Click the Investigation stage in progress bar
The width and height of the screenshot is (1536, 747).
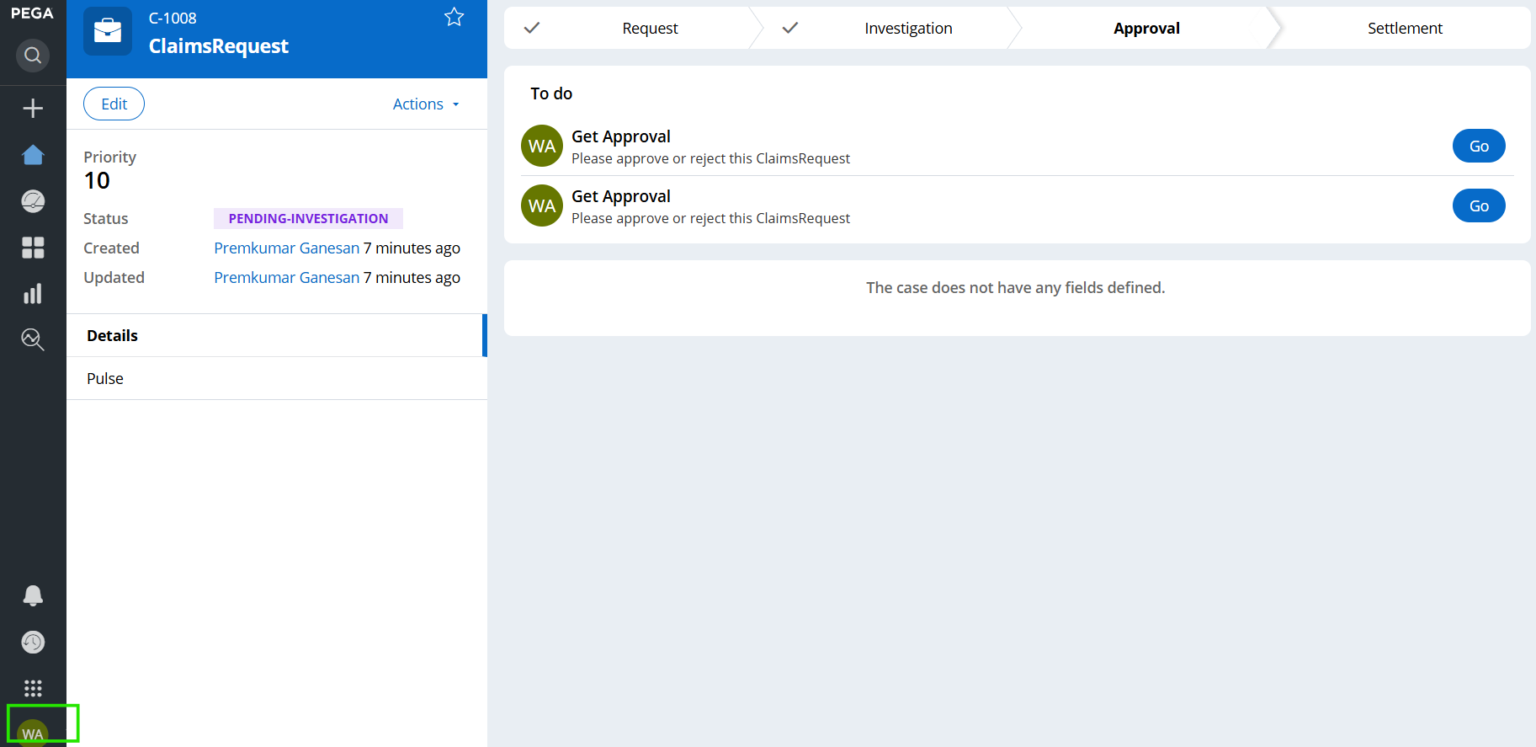pyautogui.click(x=907, y=29)
